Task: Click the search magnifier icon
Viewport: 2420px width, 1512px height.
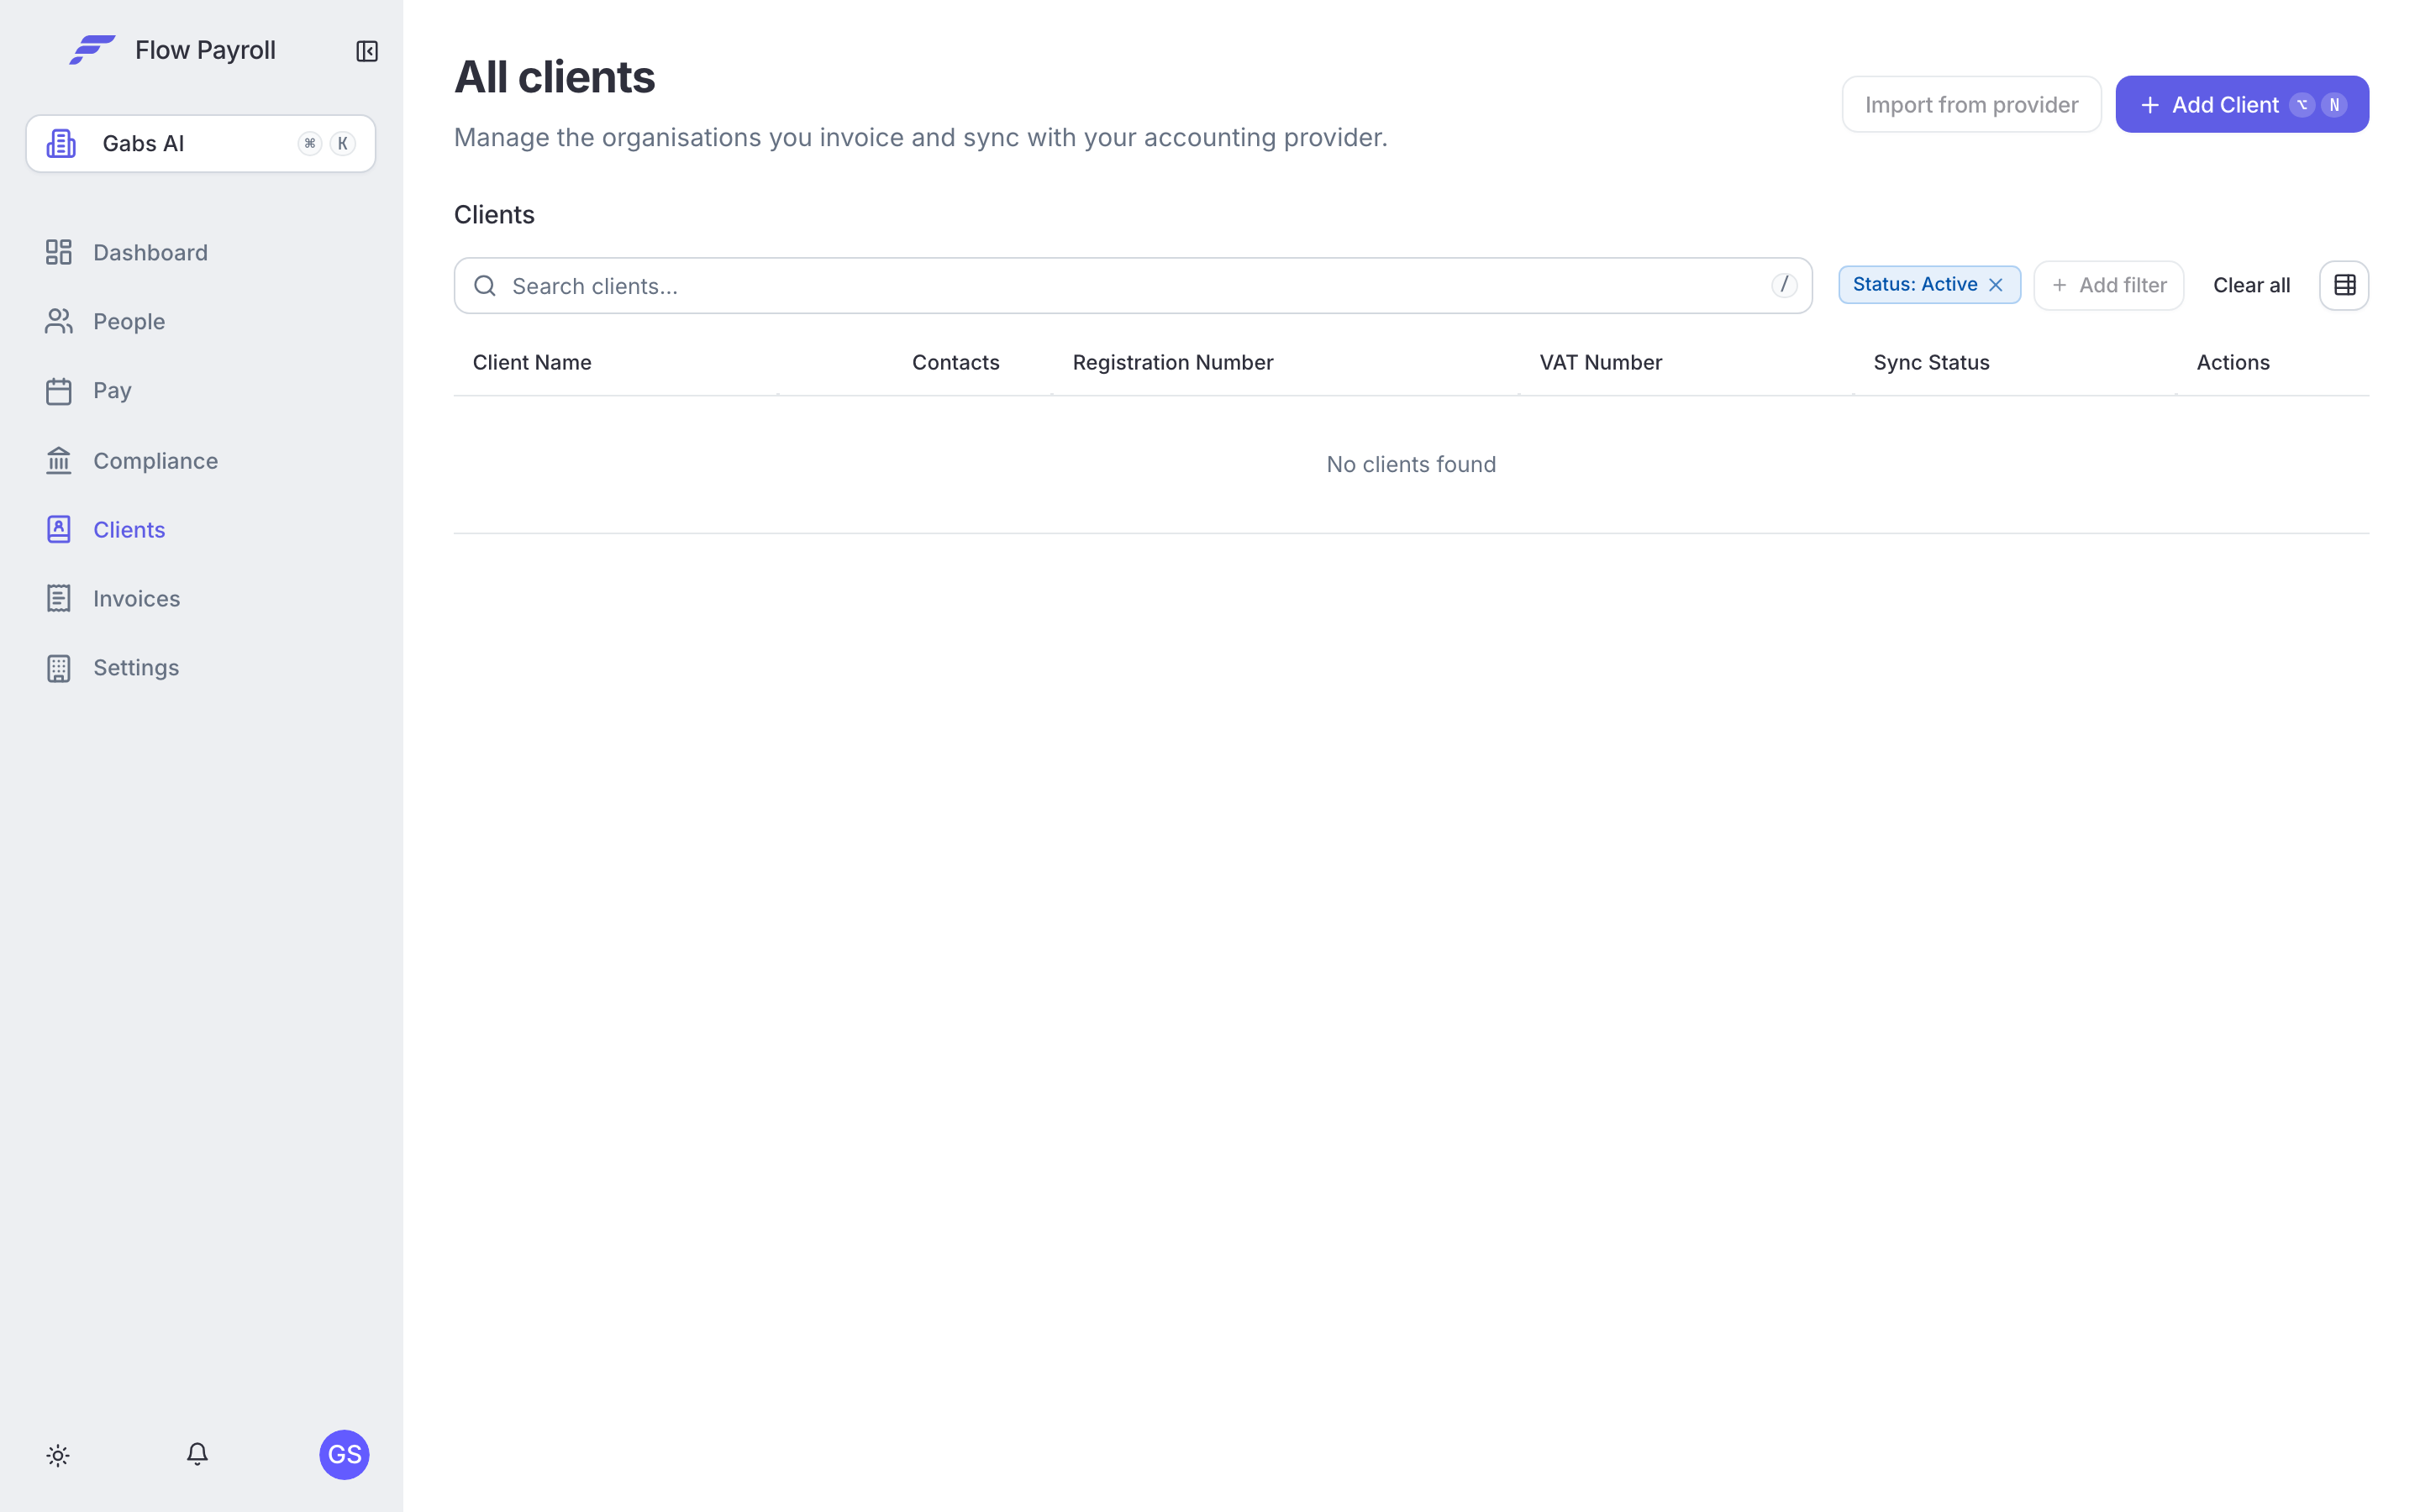Action: coord(485,286)
